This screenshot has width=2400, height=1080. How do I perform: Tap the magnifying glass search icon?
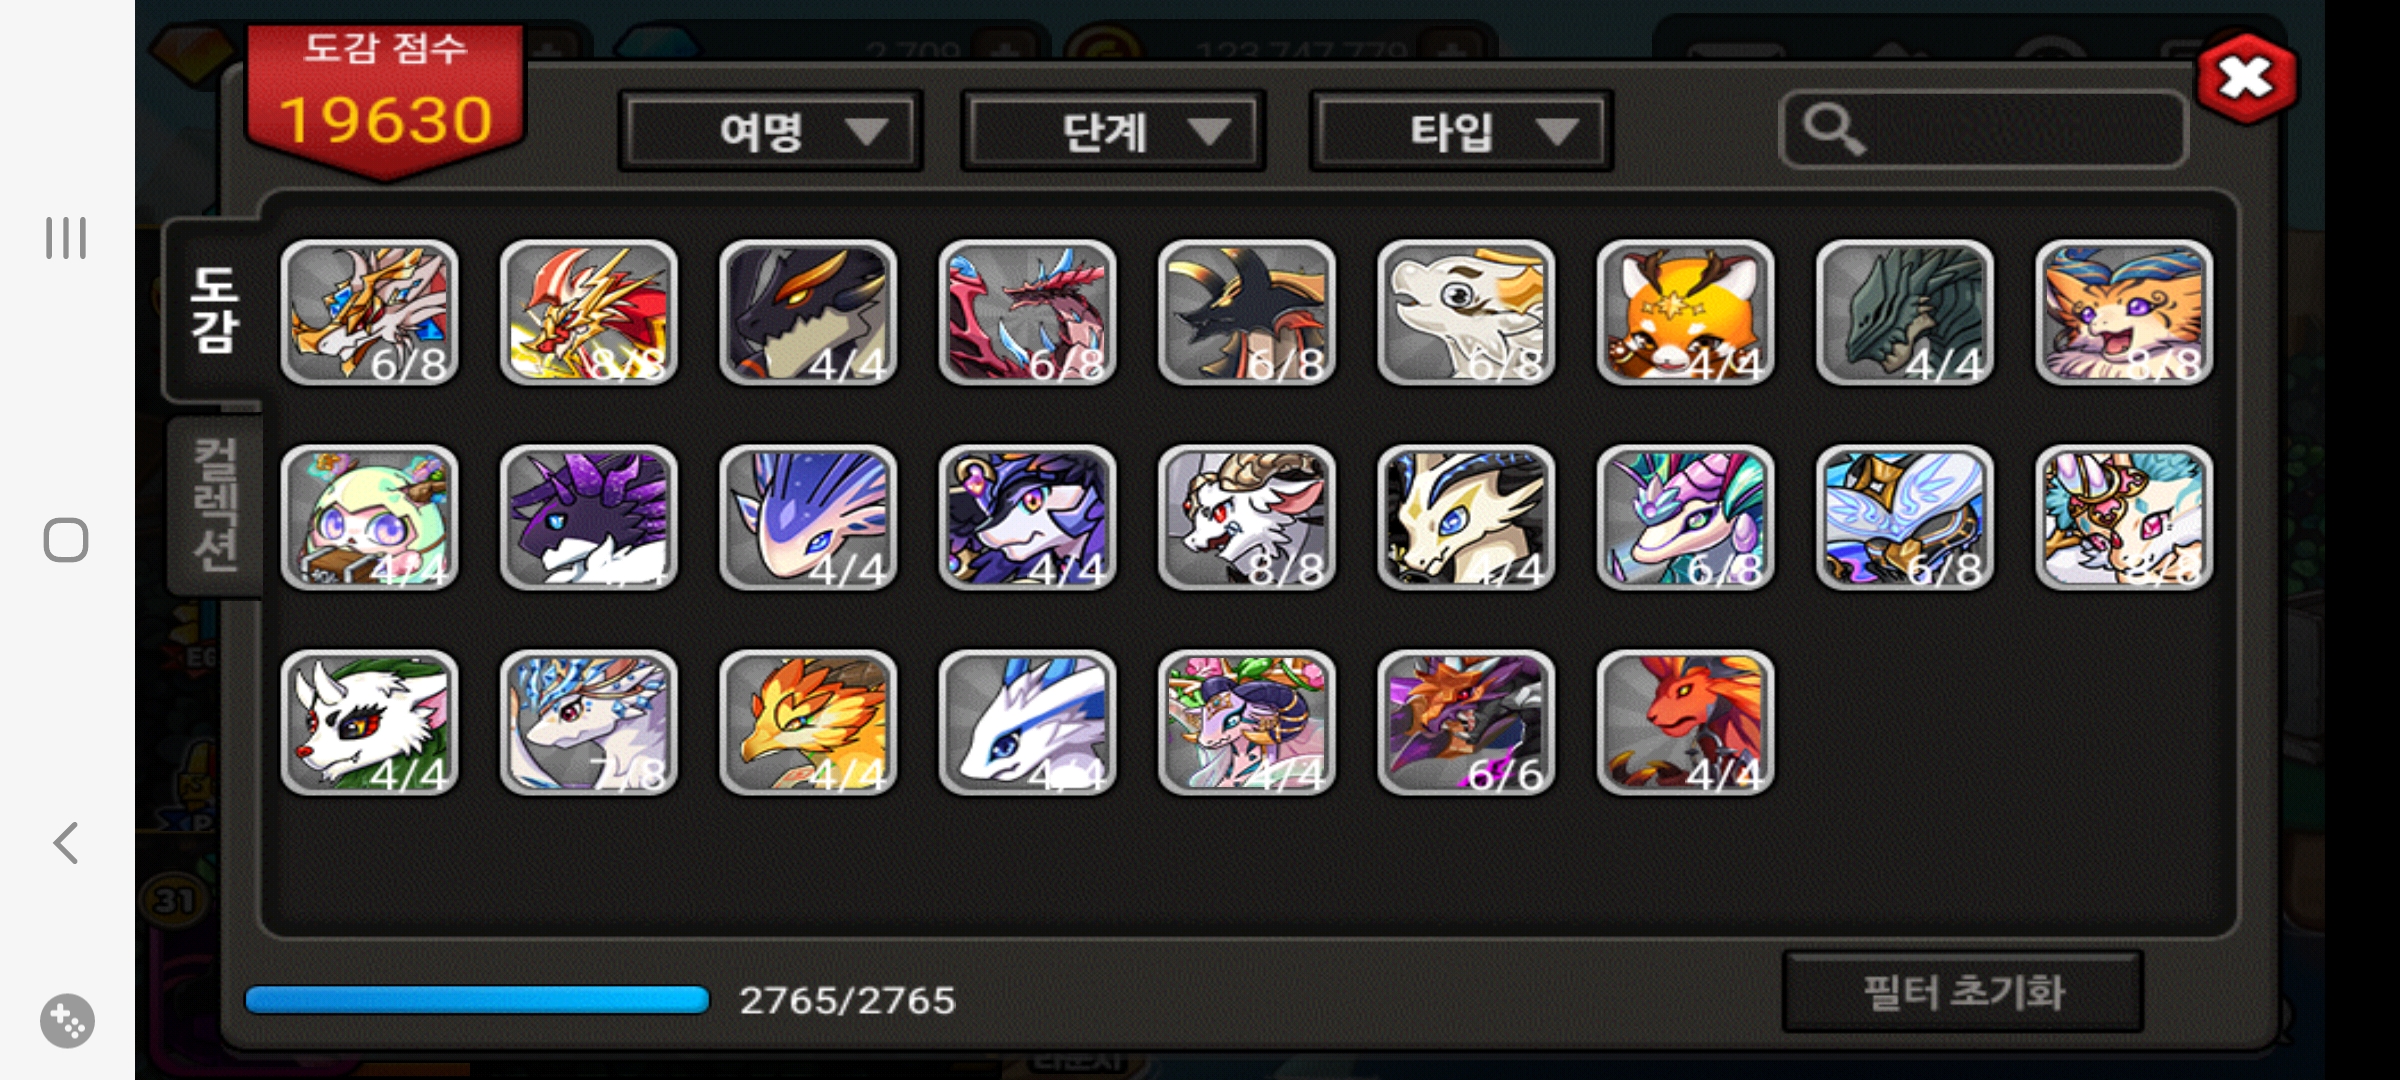coord(1833,131)
